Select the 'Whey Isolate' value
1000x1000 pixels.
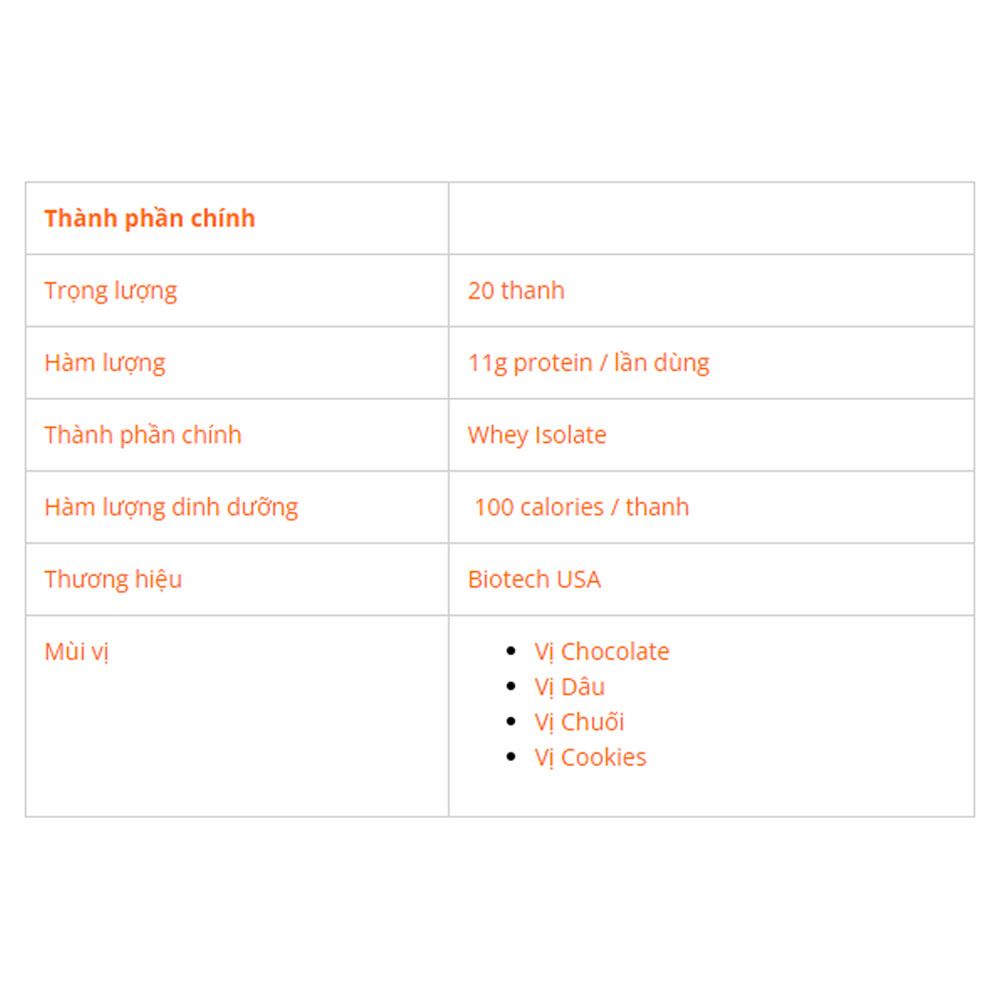click(536, 435)
